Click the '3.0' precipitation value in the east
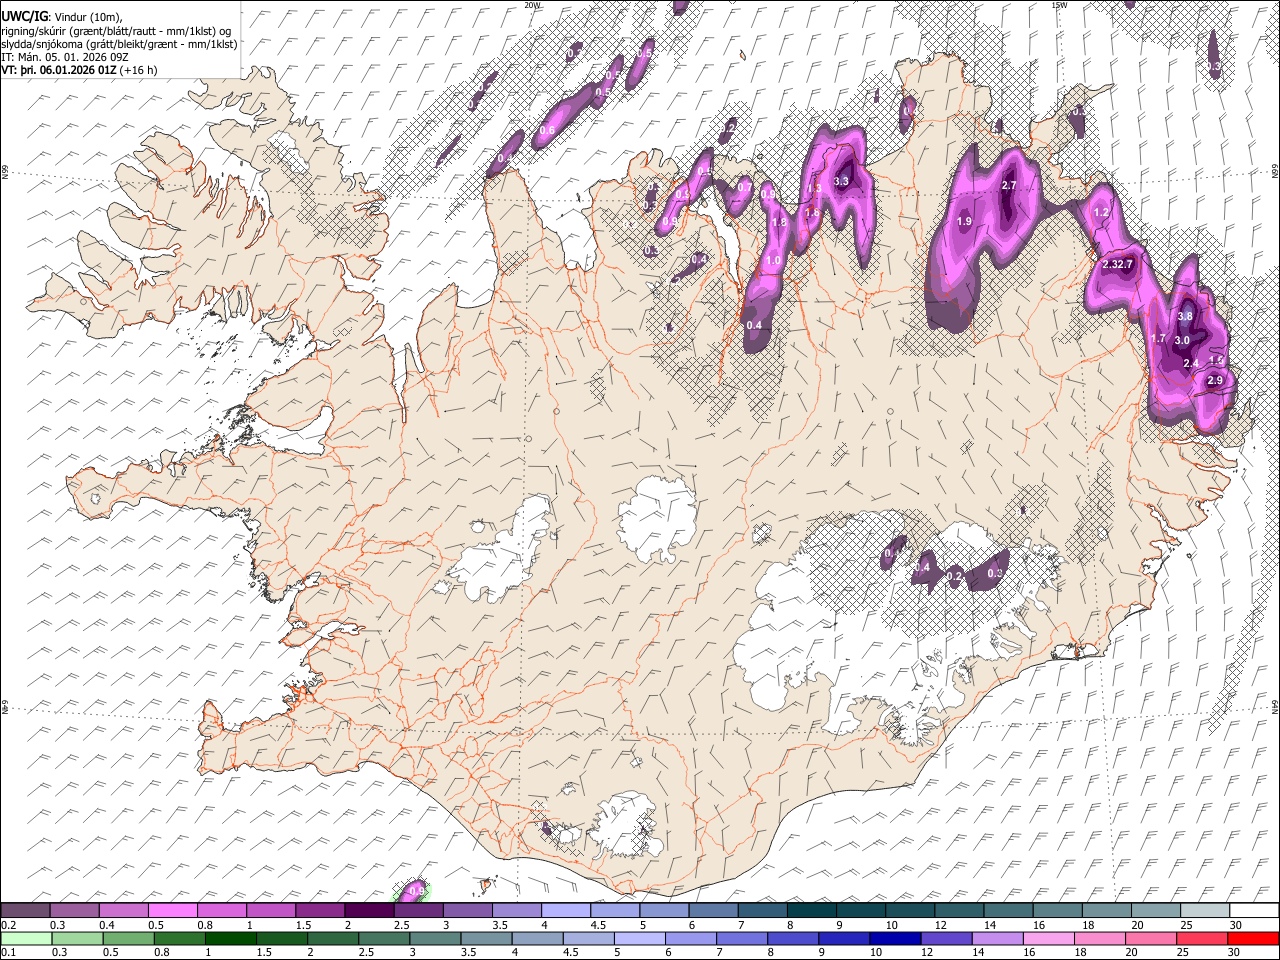The image size is (1280, 960). point(1181,340)
